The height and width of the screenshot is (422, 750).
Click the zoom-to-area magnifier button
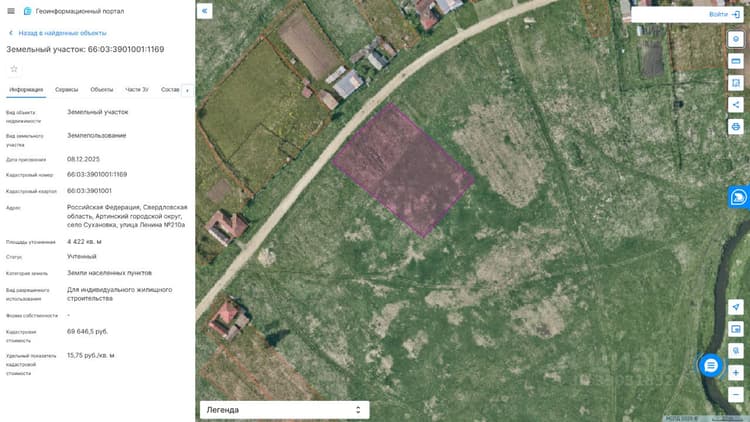pos(736,351)
